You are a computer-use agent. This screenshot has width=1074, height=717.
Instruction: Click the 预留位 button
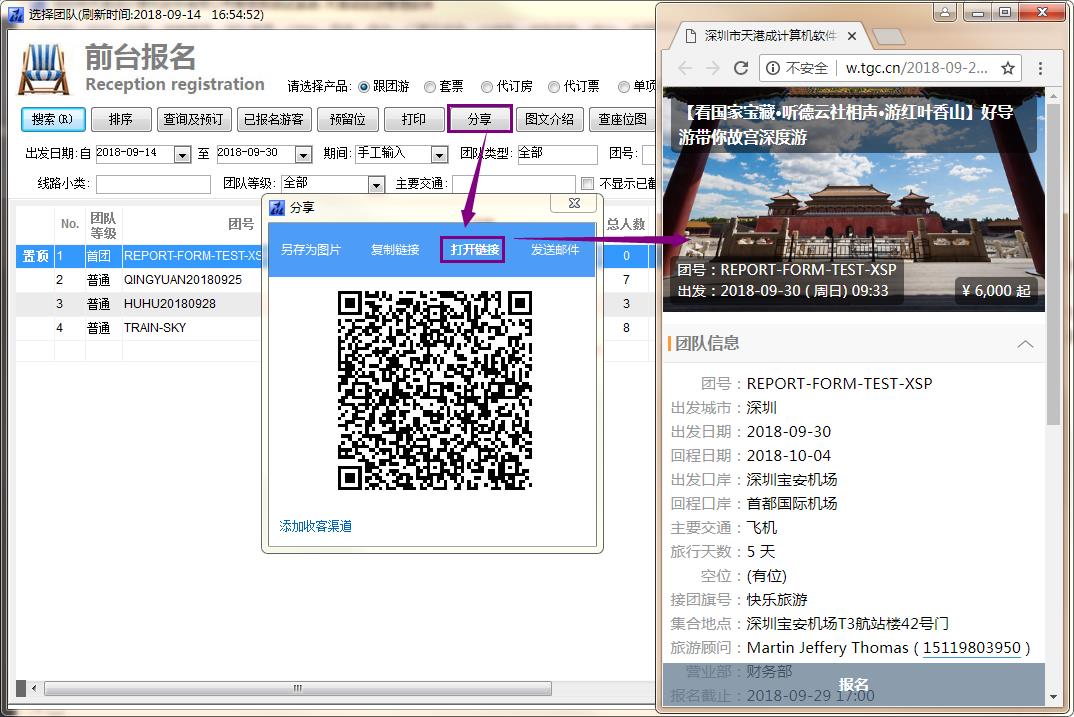347,119
